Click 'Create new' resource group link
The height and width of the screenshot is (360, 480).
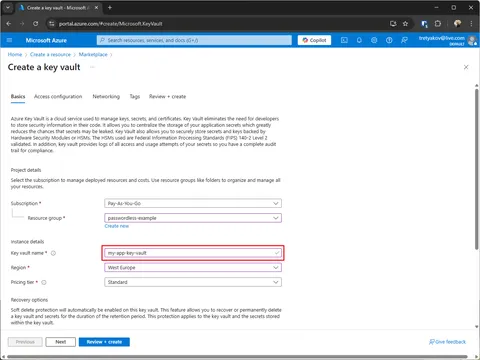[116, 226]
